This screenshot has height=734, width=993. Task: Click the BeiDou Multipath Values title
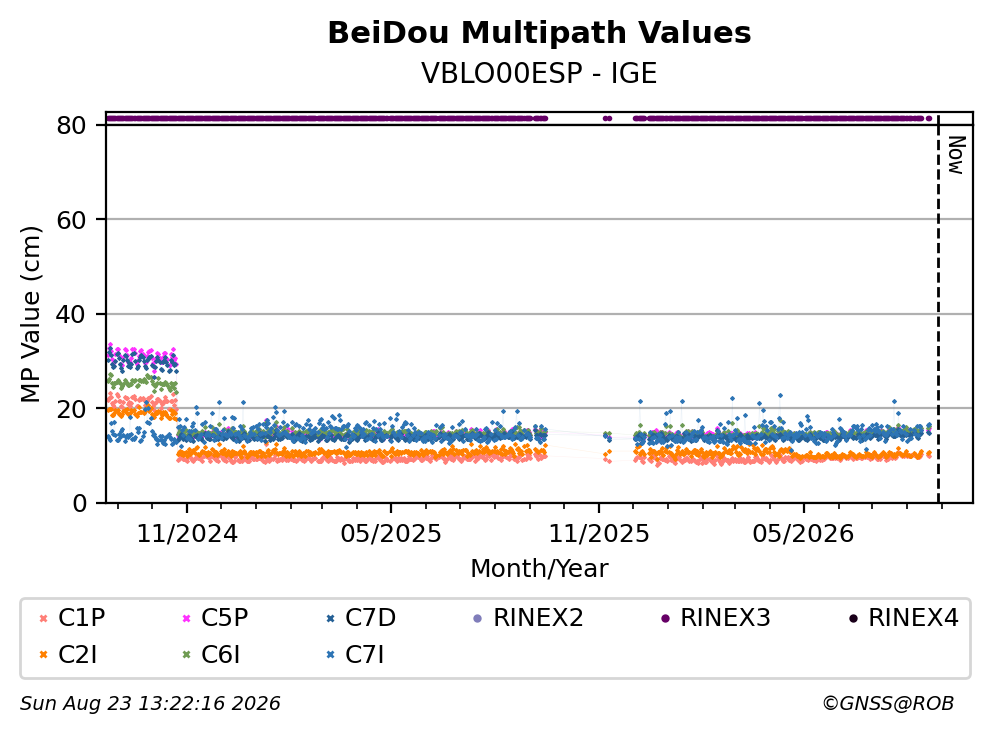539,33
